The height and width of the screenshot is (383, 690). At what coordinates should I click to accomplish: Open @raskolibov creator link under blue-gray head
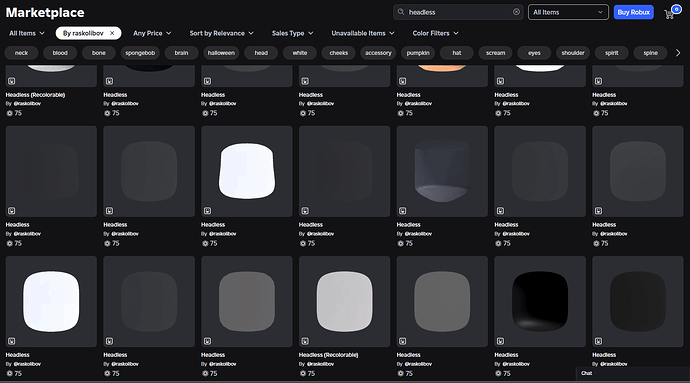pos(418,234)
